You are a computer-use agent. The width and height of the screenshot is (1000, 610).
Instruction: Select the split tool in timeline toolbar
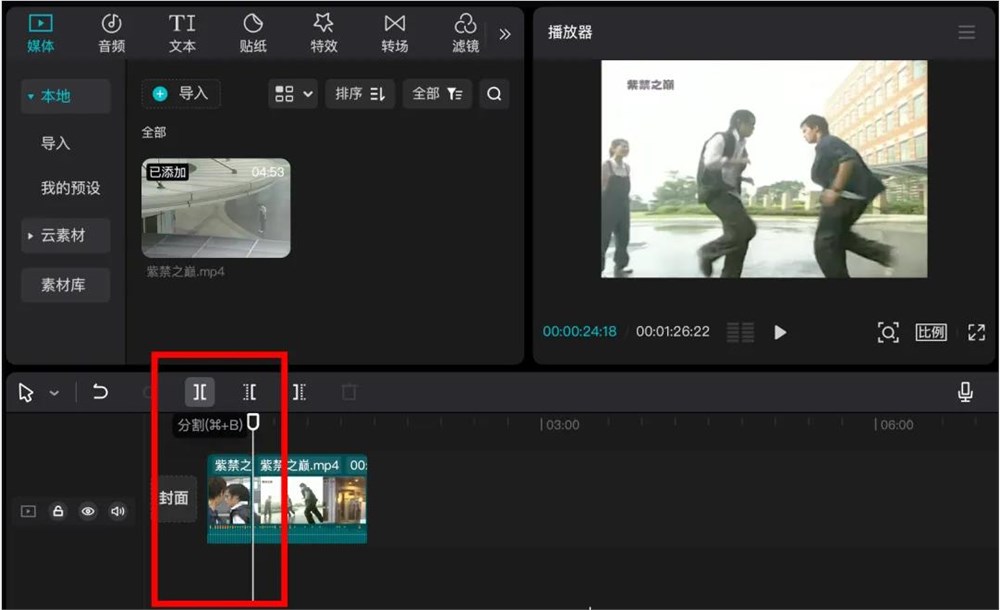[199, 392]
